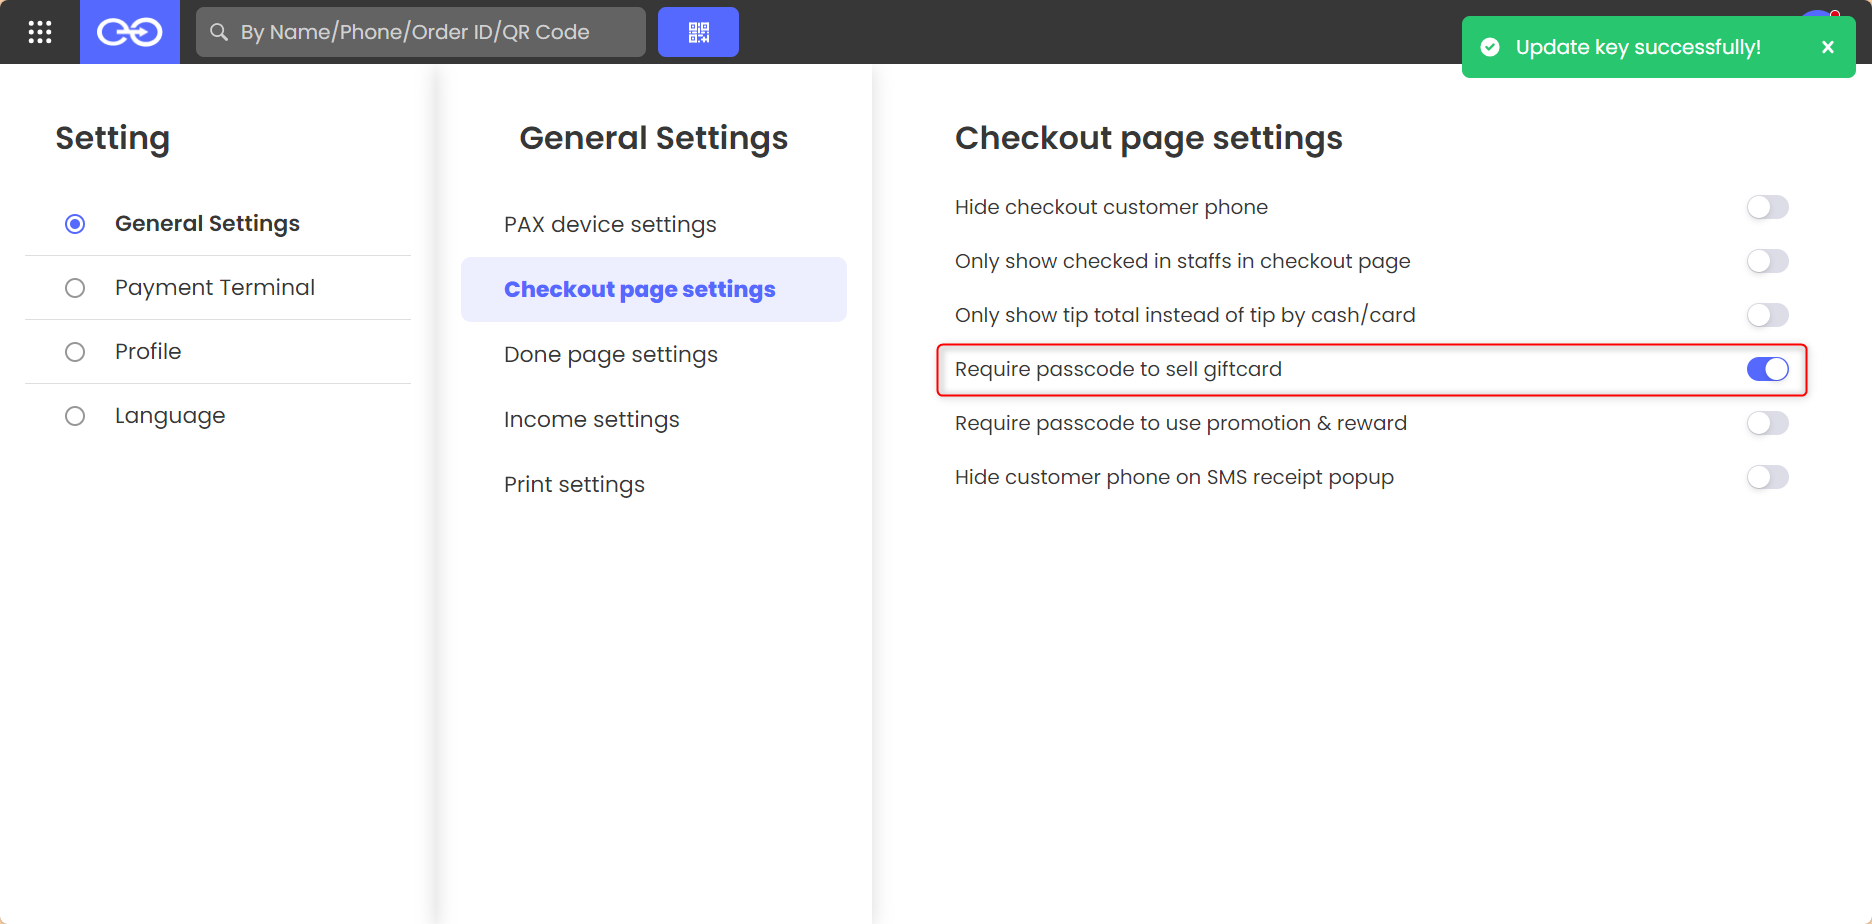This screenshot has height=924, width=1872.
Task: Open Done page settings
Action: pos(611,355)
